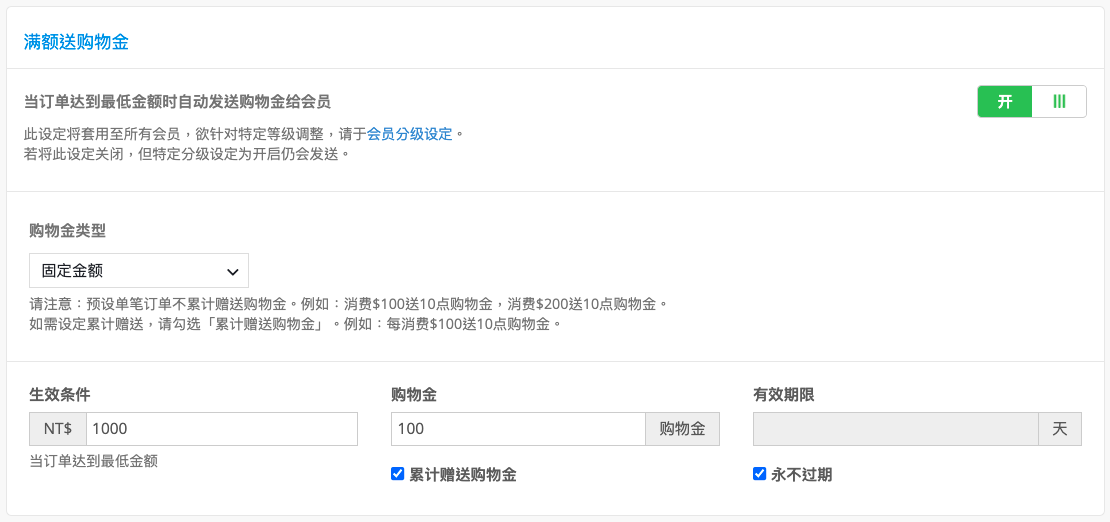Click the 有效期限 field label
The width and height of the screenshot is (1110, 522).
[x=784, y=395]
